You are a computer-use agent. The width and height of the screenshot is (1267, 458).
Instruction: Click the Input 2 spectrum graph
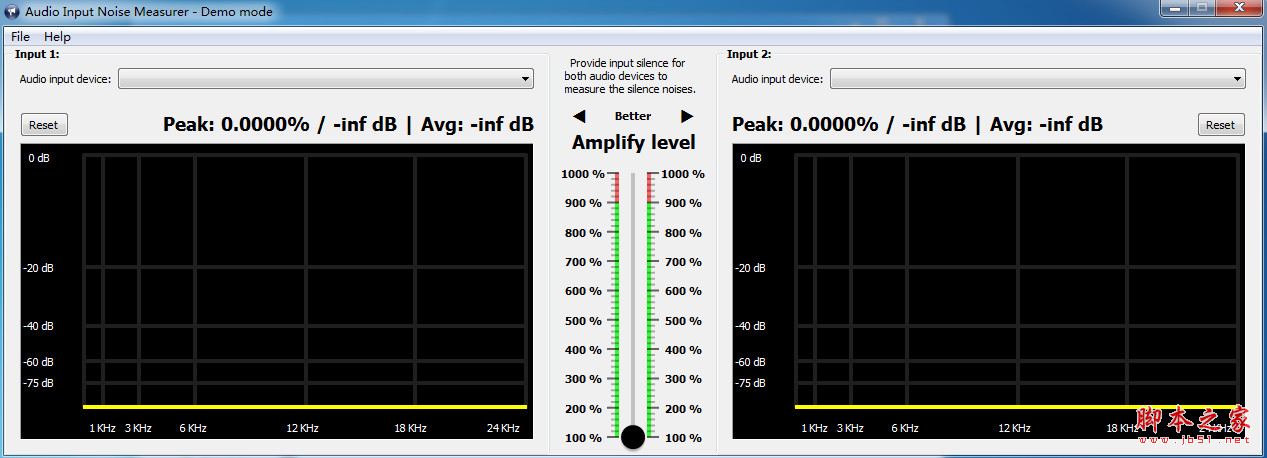988,290
